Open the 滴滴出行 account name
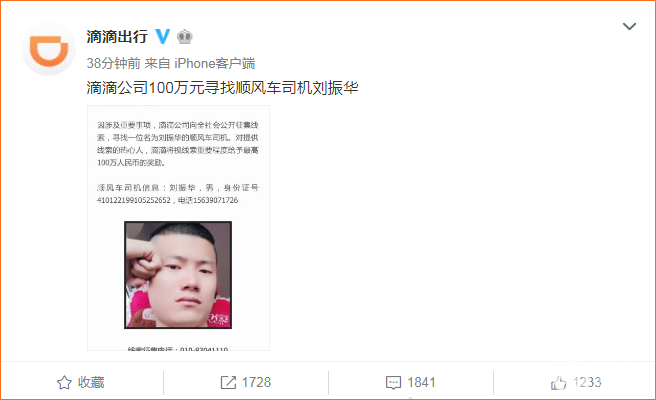The width and height of the screenshot is (656, 400). (x=117, y=36)
